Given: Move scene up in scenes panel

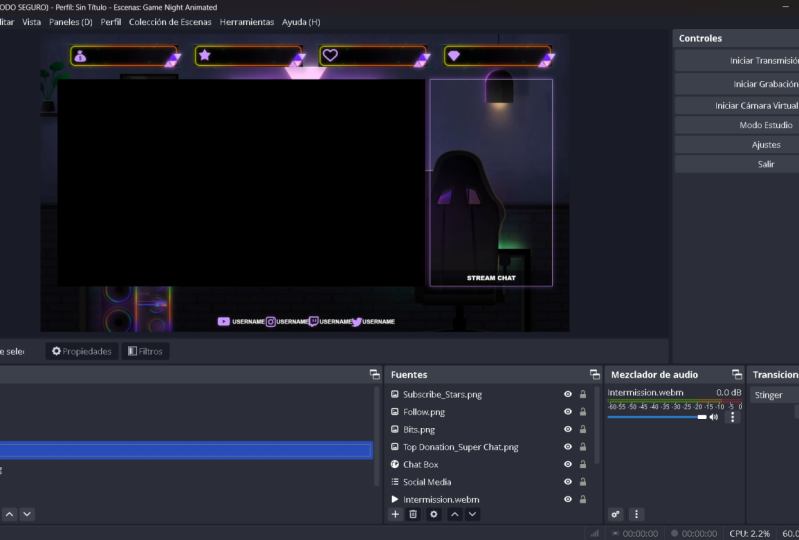Looking at the screenshot, I should [x=9, y=514].
